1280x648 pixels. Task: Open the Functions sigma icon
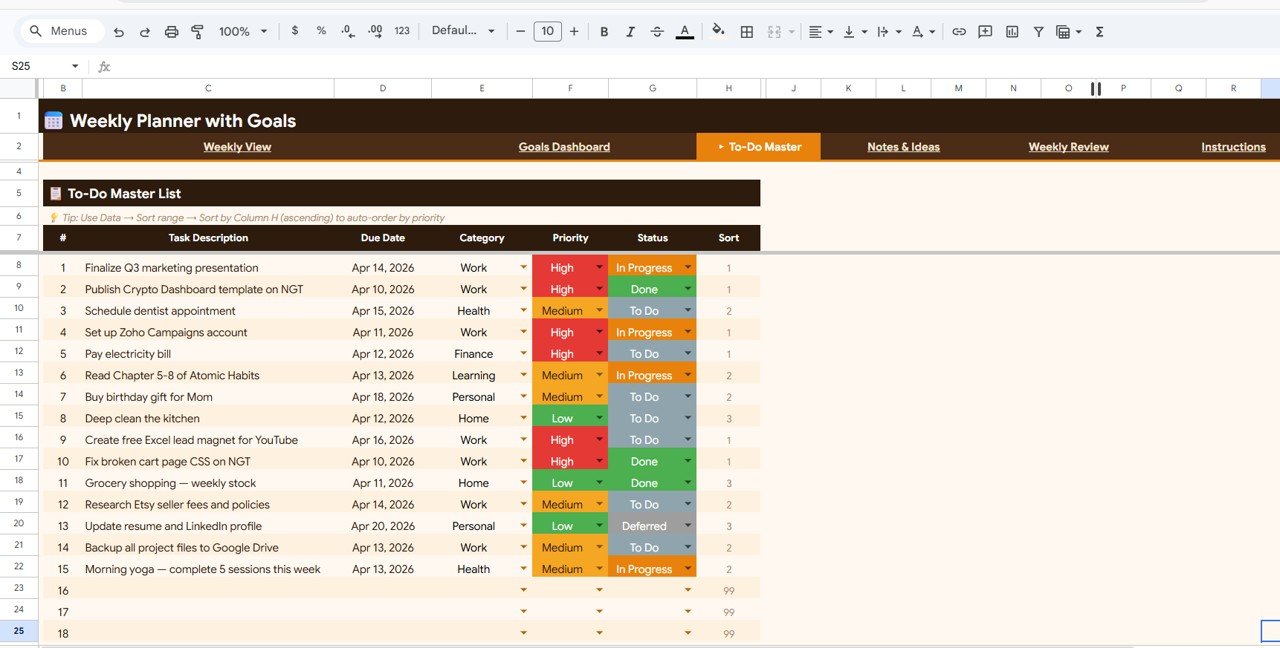pos(1100,32)
